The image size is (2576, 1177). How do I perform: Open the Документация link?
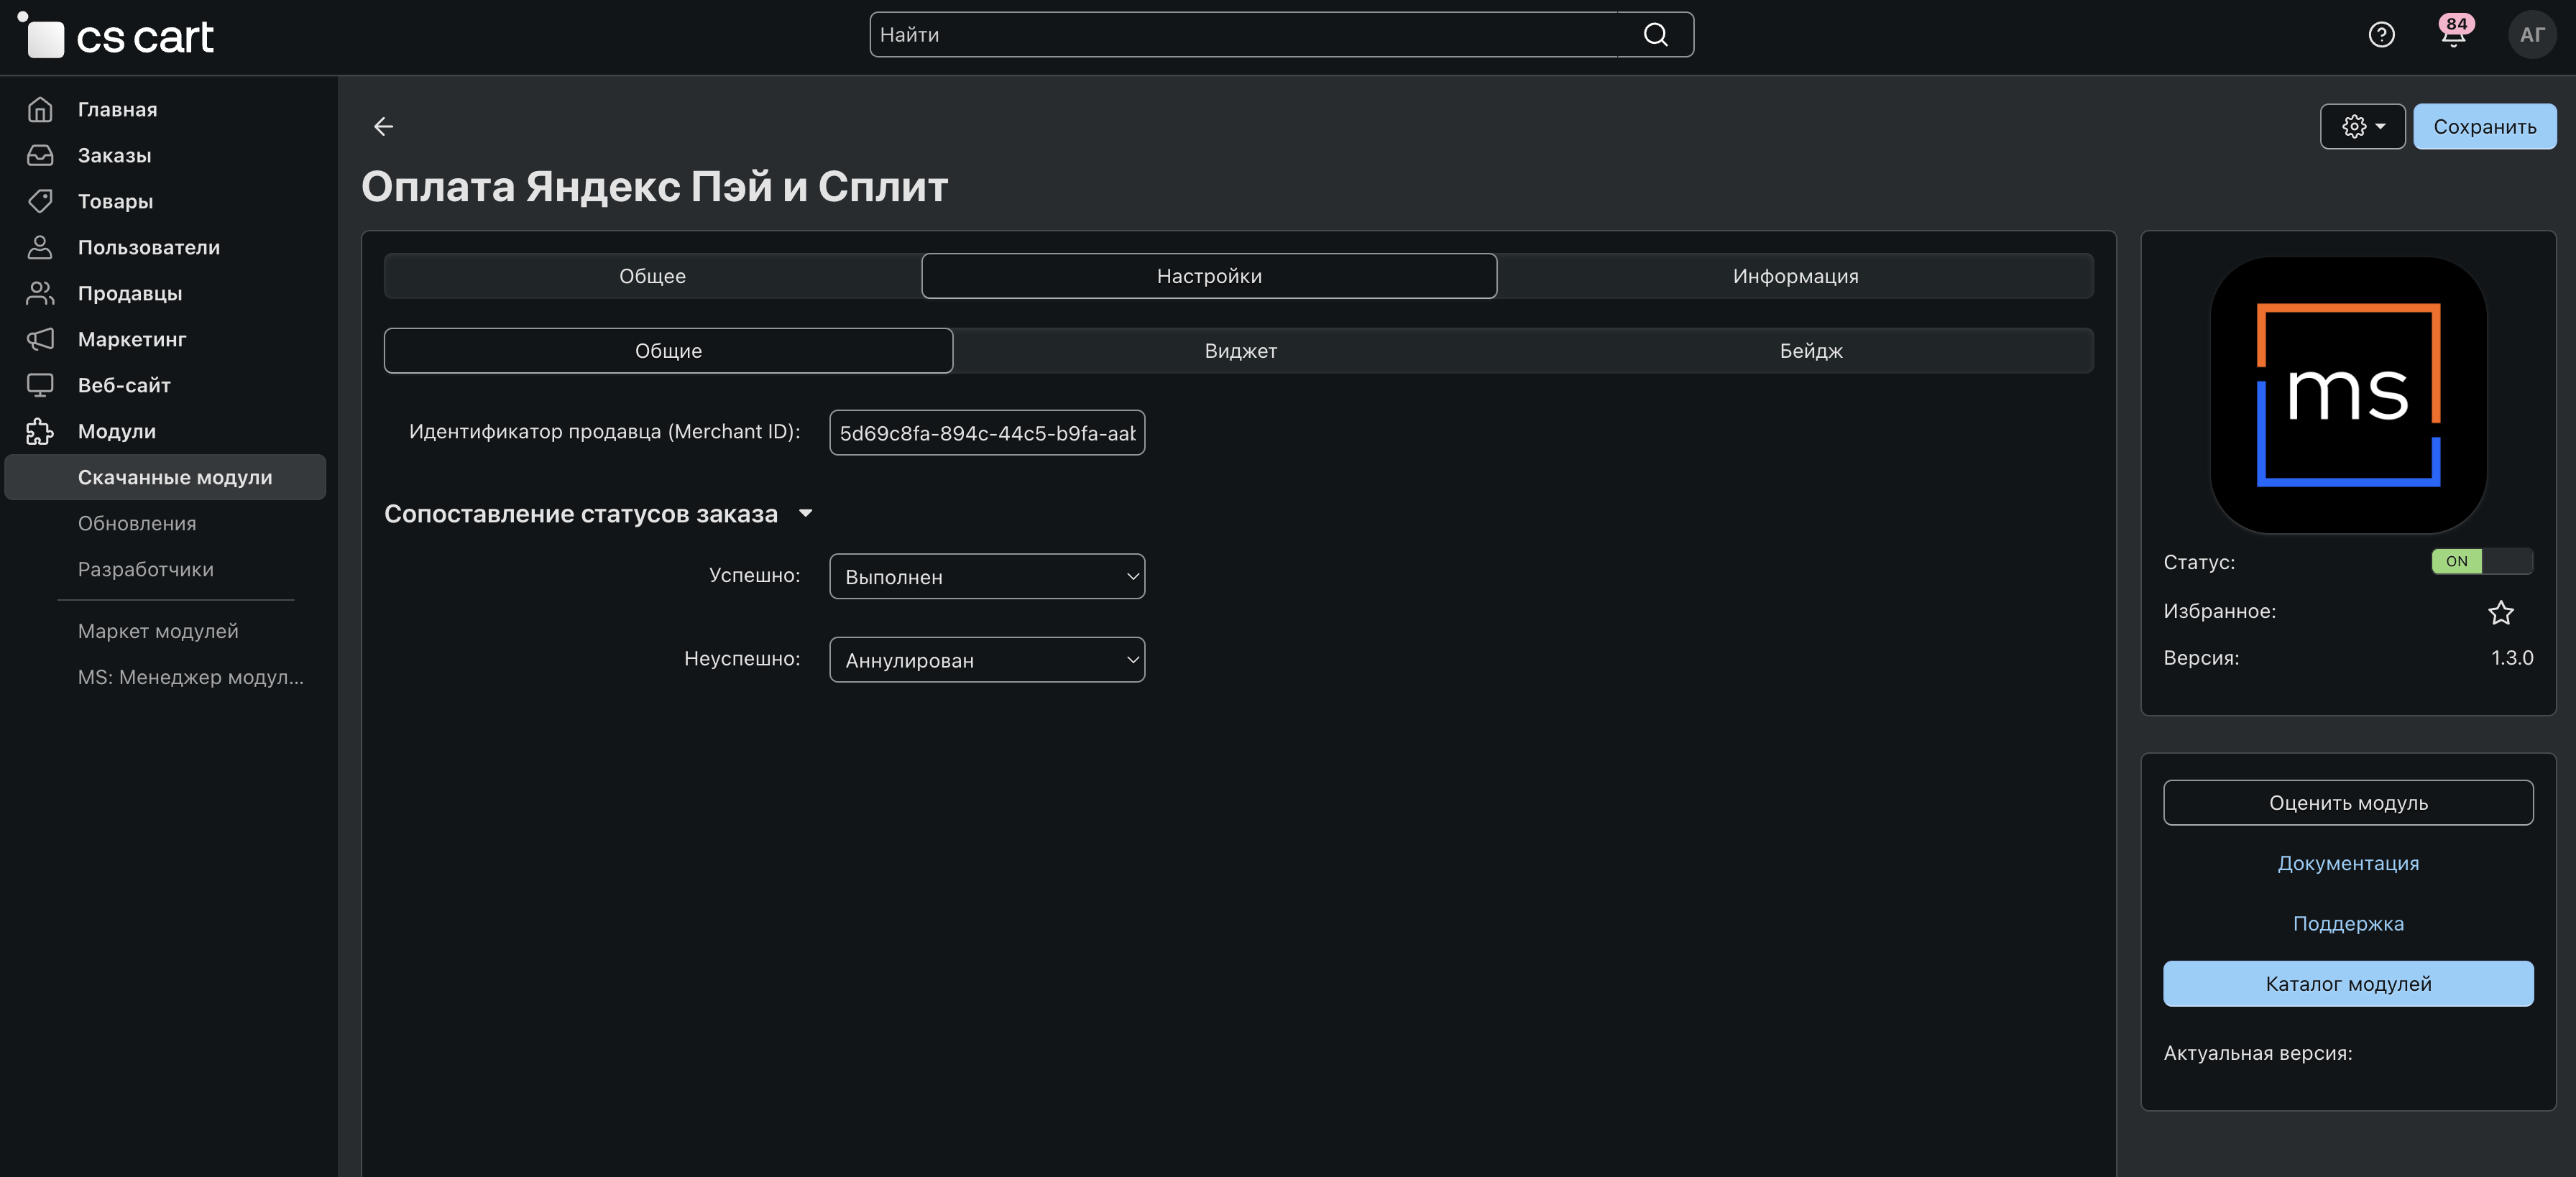(x=2347, y=863)
